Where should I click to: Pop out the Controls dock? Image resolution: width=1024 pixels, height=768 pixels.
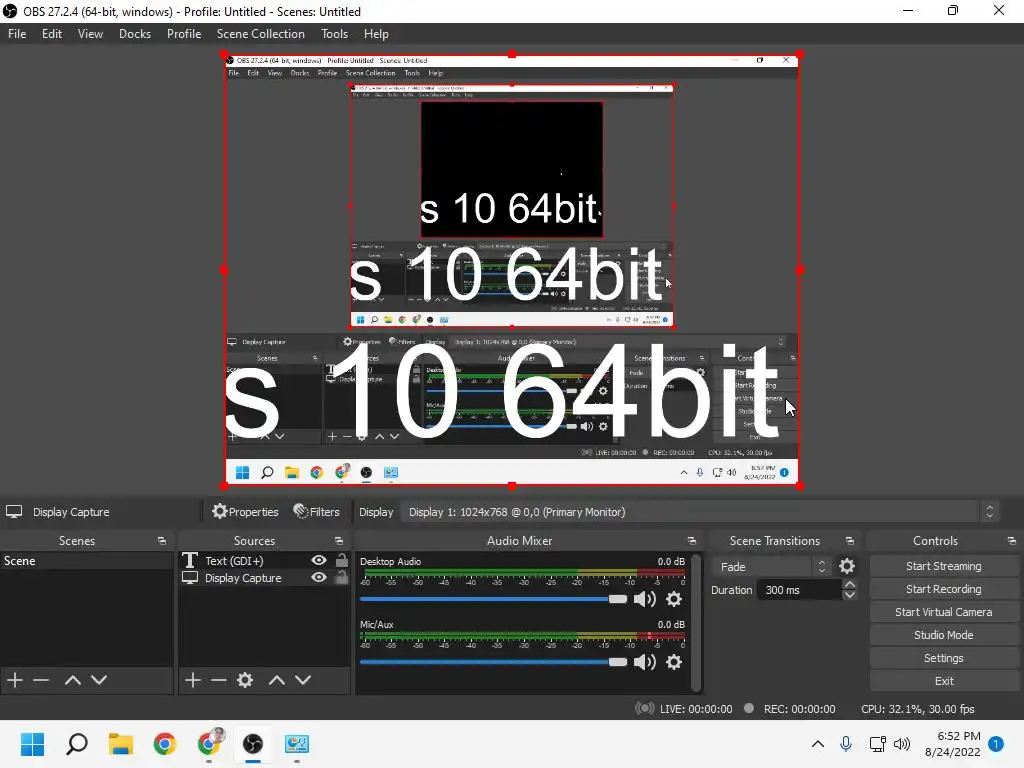(x=1012, y=541)
